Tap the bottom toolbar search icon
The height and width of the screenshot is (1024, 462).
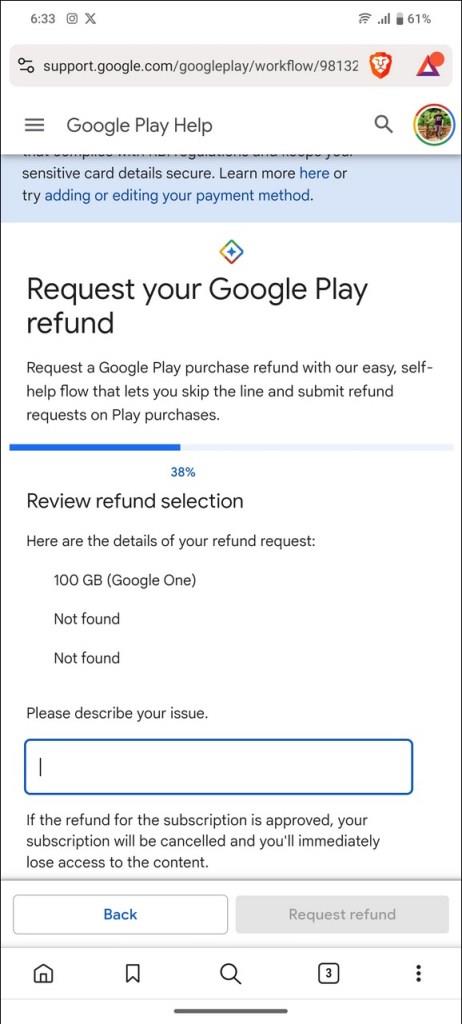pos(230,974)
